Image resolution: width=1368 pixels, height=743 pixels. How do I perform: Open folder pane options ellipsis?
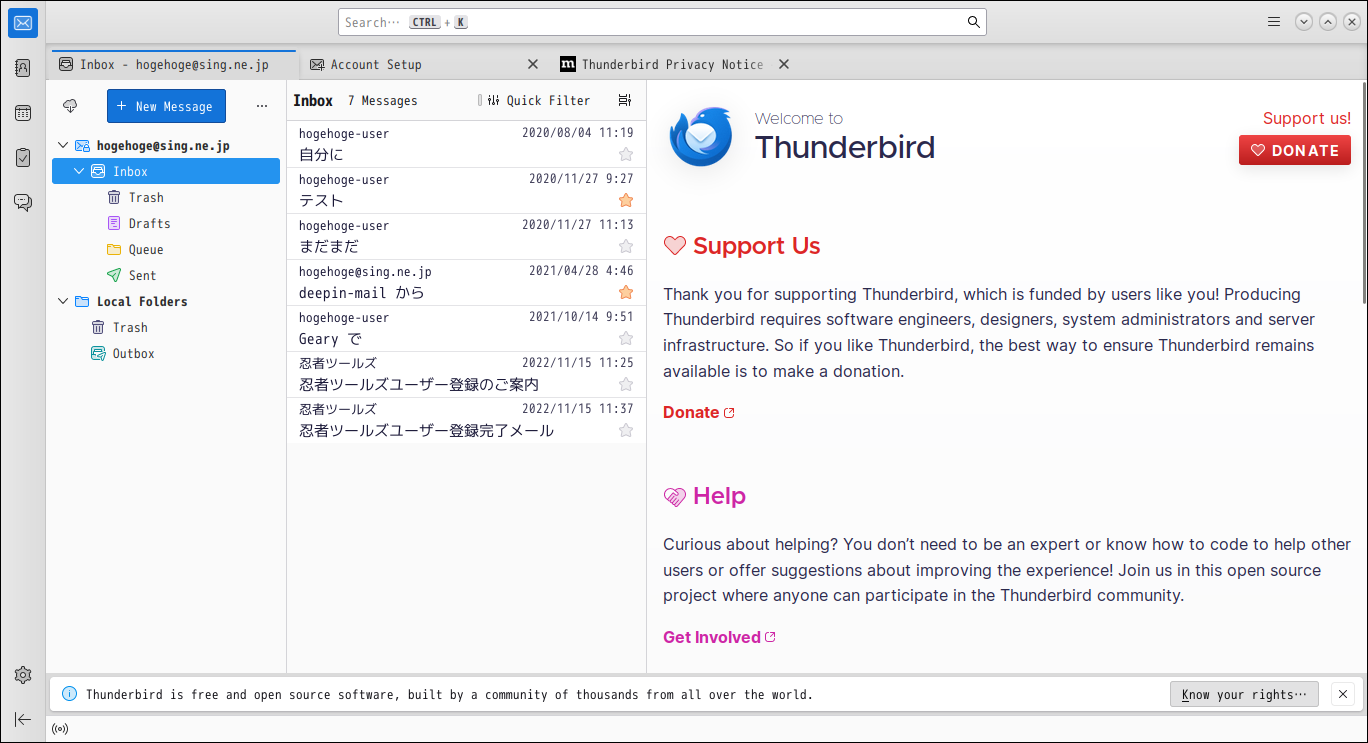[x=262, y=106]
